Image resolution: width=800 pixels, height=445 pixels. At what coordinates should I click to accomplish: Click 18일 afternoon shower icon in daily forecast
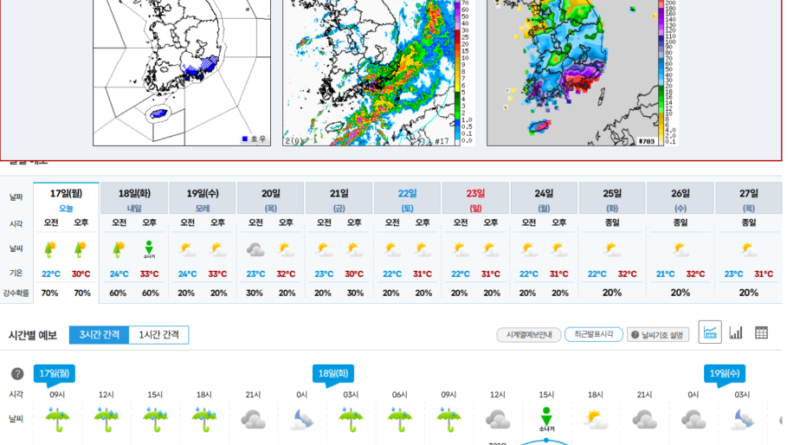(x=149, y=249)
